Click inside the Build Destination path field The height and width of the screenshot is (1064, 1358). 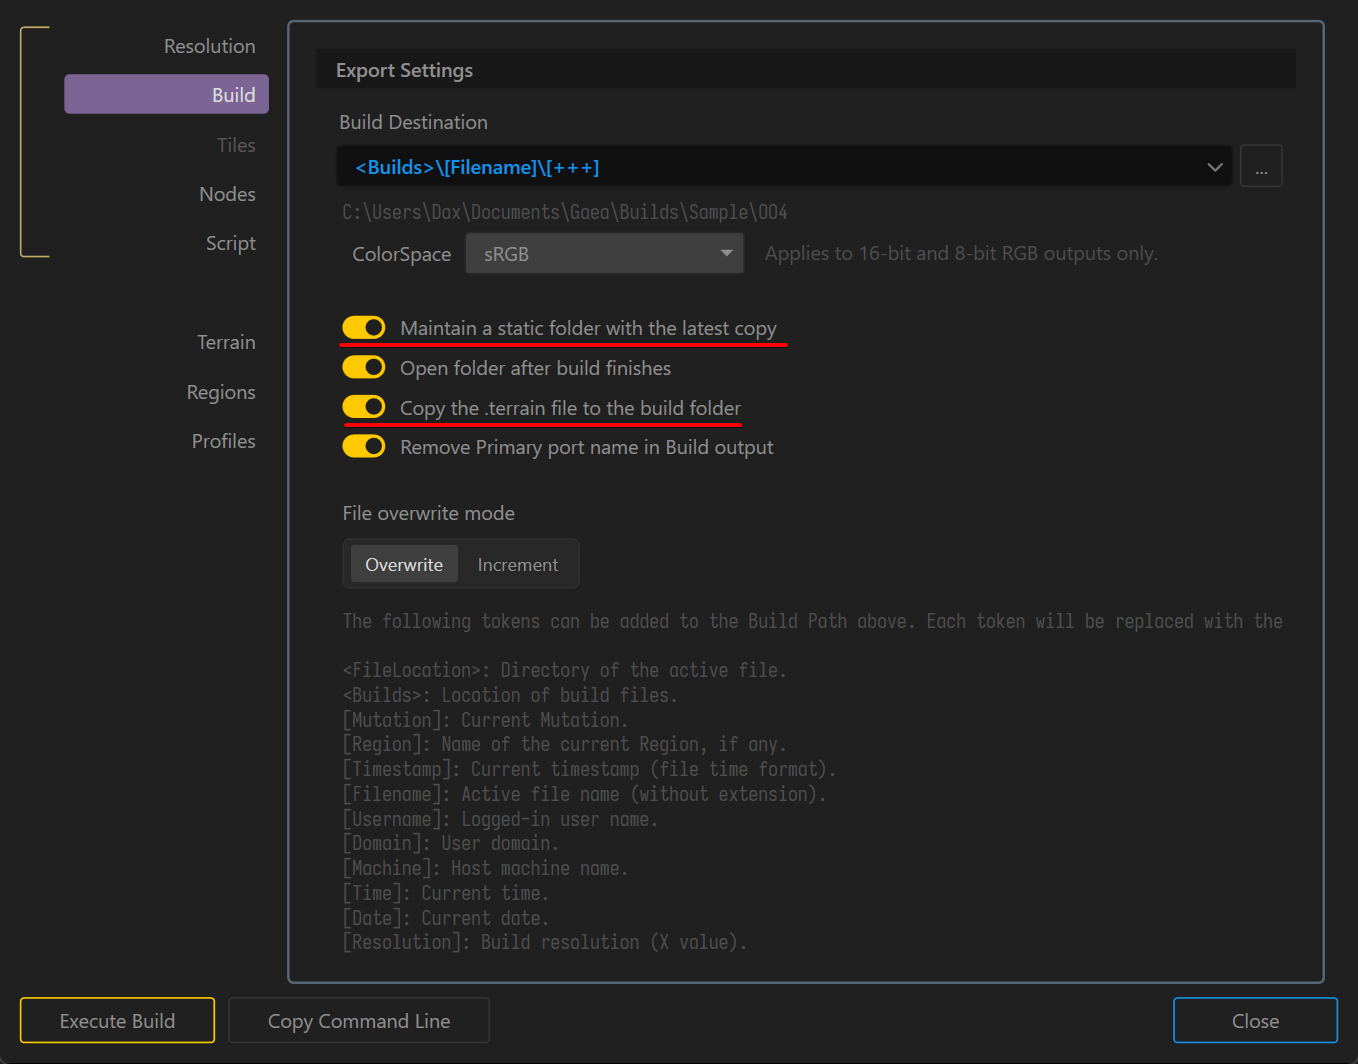(x=700, y=167)
